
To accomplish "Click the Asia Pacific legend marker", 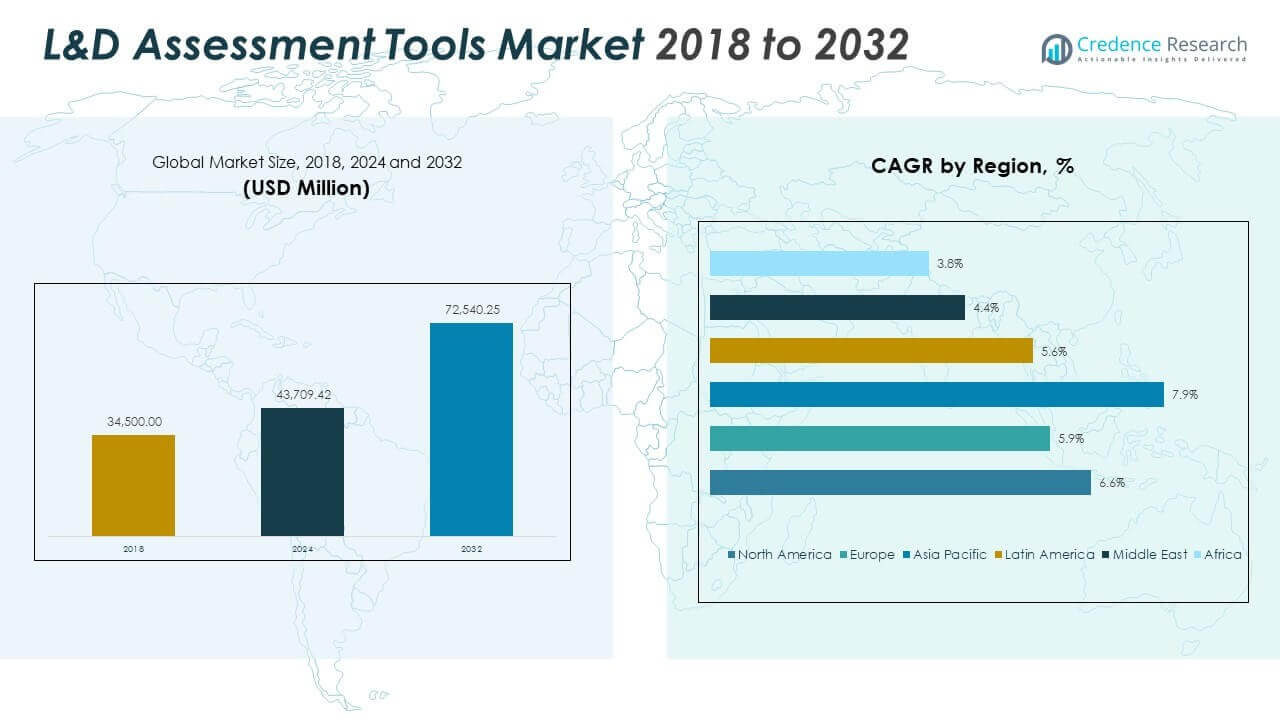I will [908, 554].
